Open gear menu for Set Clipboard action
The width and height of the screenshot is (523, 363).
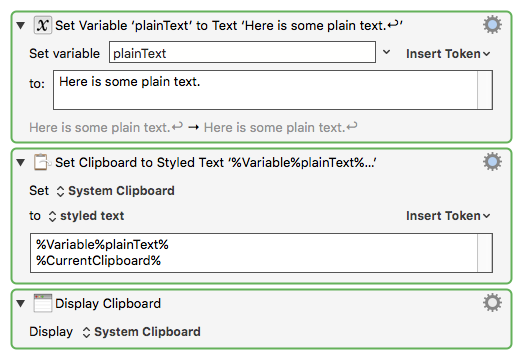click(492, 162)
